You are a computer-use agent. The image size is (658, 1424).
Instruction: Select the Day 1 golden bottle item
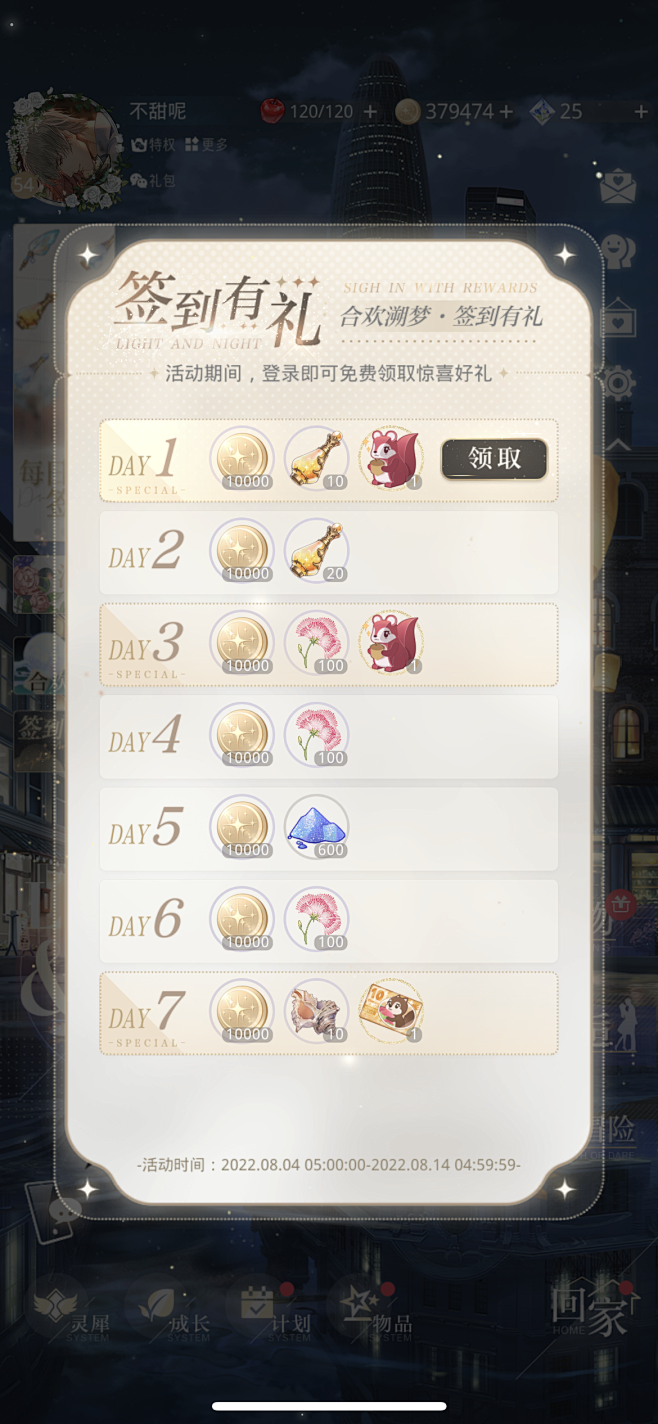316,459
